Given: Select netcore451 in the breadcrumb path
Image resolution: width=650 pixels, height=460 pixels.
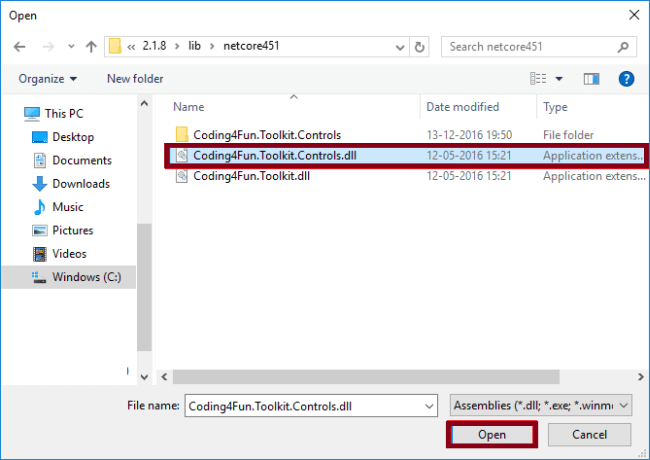Looking at the screenshot, I should pos(251,46).
